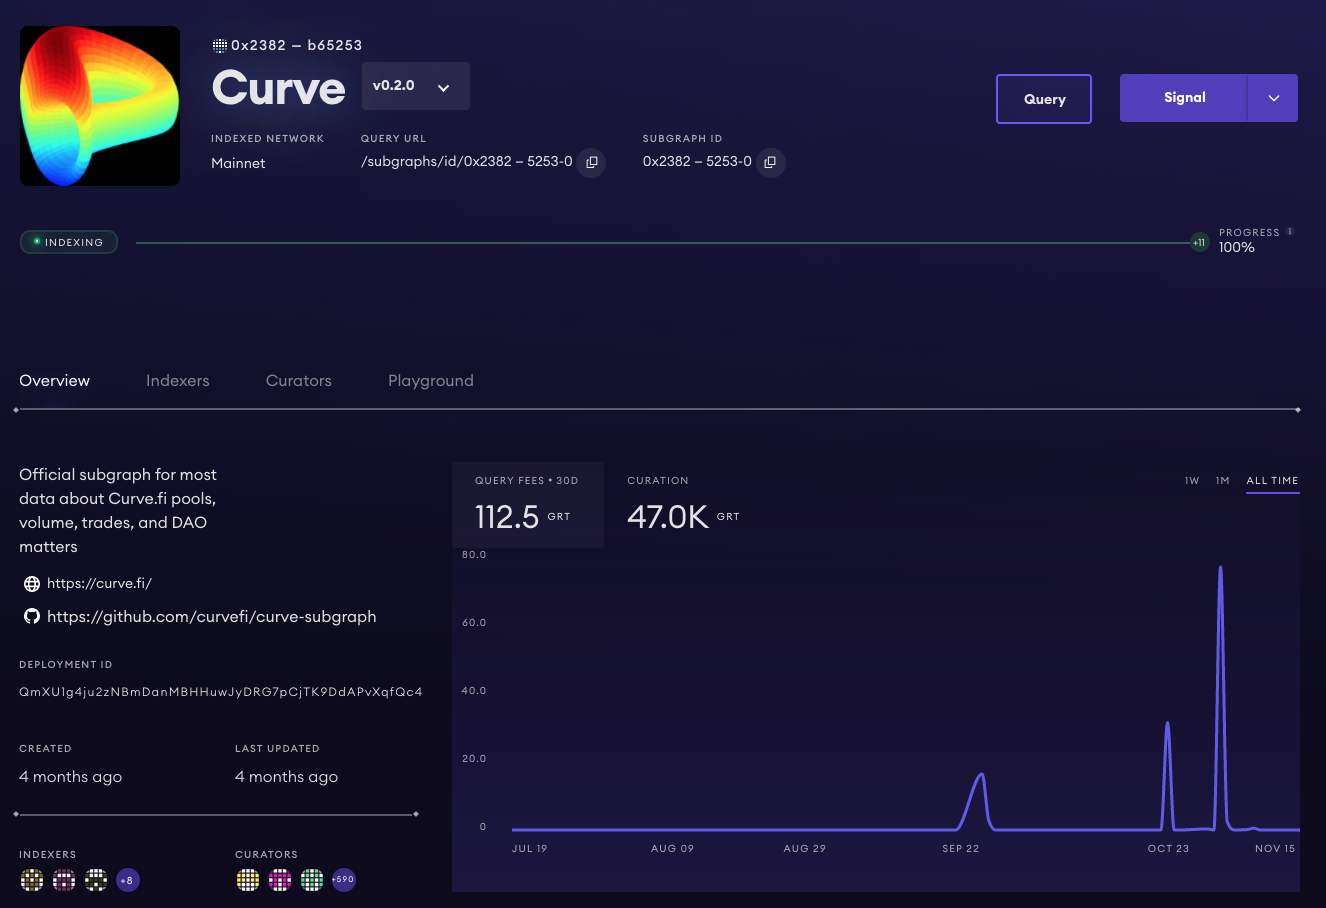Click the NOV 15 label on chart axis
The image size is (1326, 908).
click(1275, 849)
